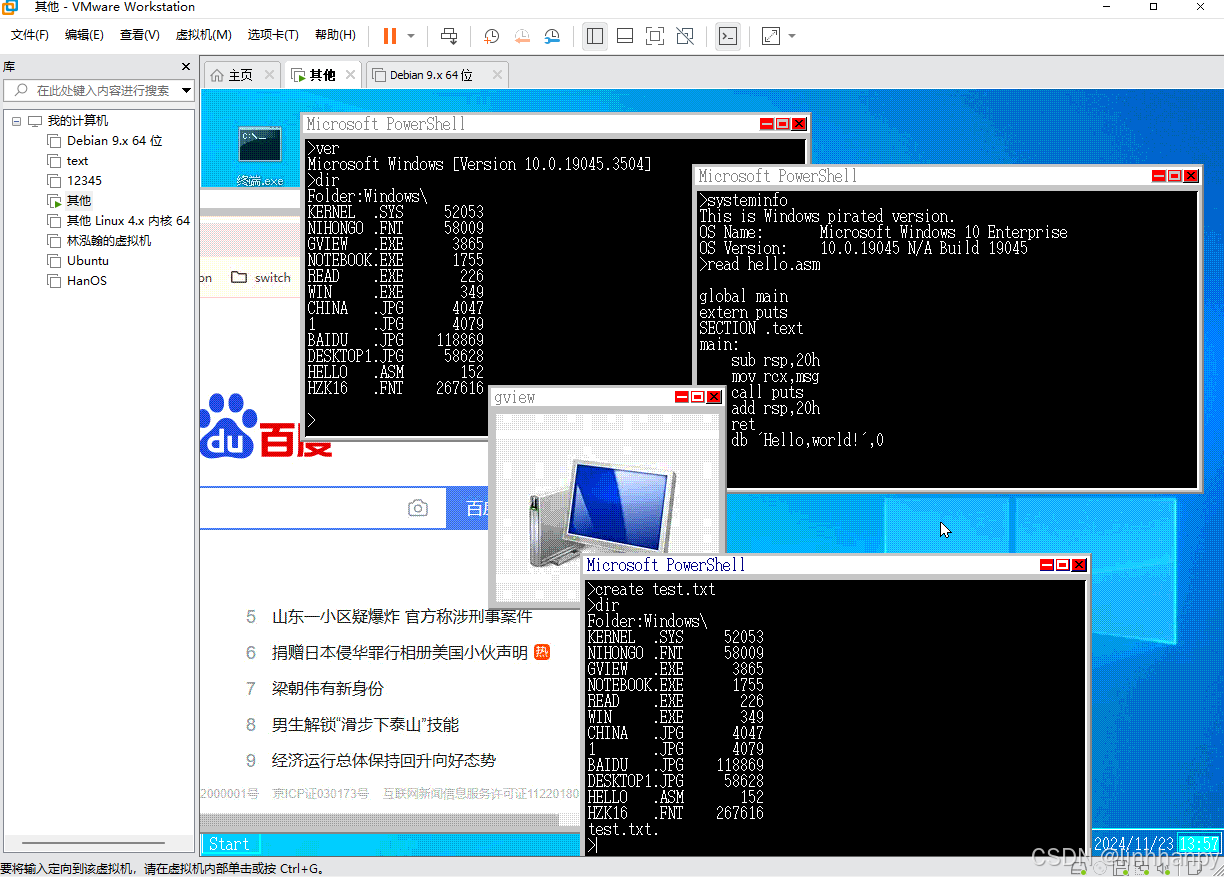The image size is (1224, 877).
Task: Open the 查看(V) menu
Action: (140, 35)
